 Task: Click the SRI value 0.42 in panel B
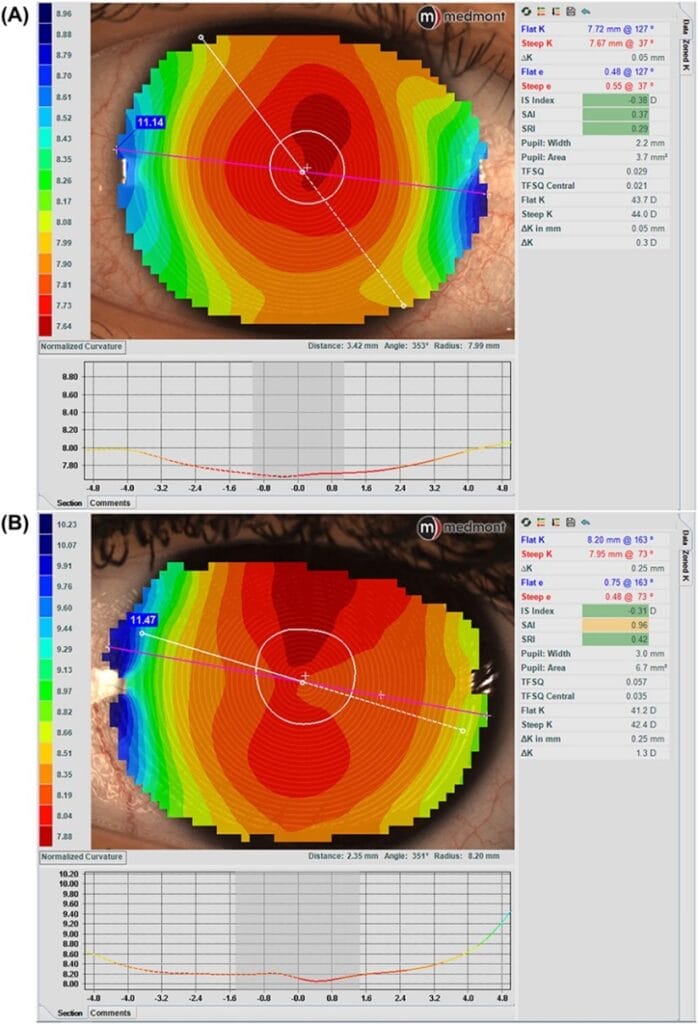click(615, 639)
